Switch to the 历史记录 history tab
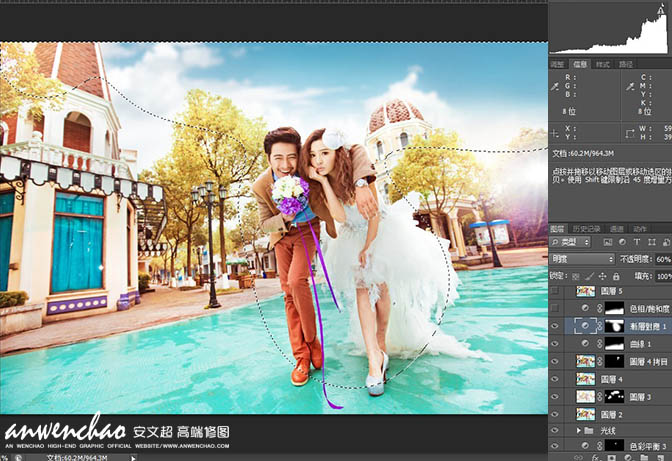672x461 pixels. pyautogui.click(x=586, y=229)
